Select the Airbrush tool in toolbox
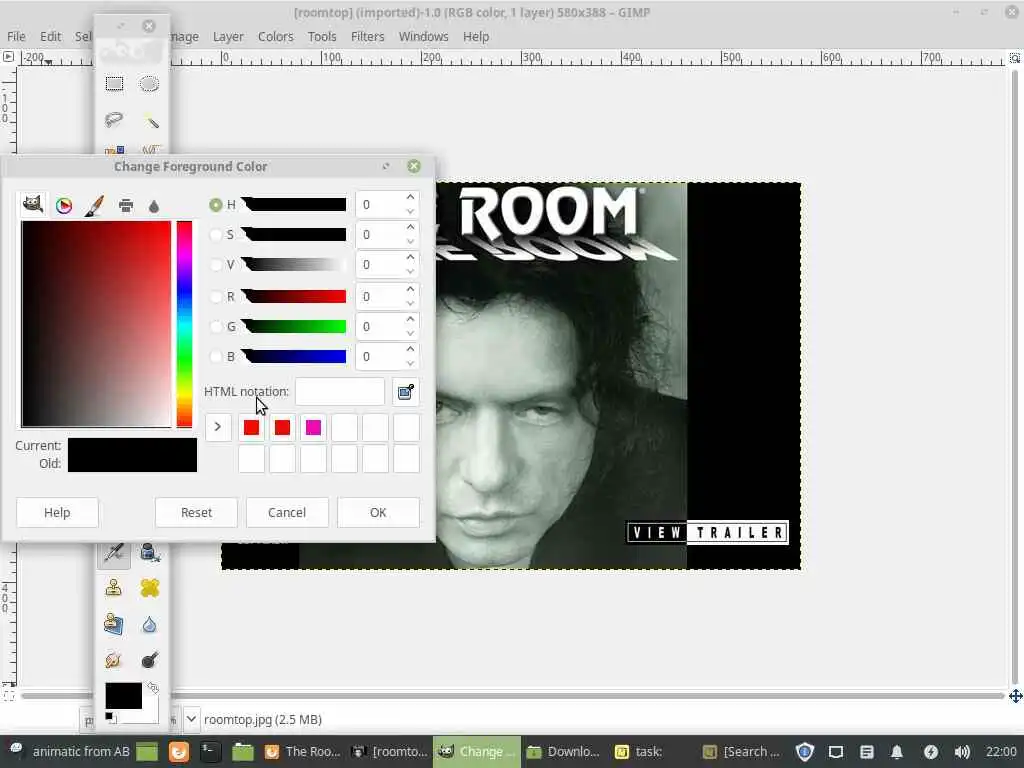This screenshot has height=768, width=1024. point(114,552)
